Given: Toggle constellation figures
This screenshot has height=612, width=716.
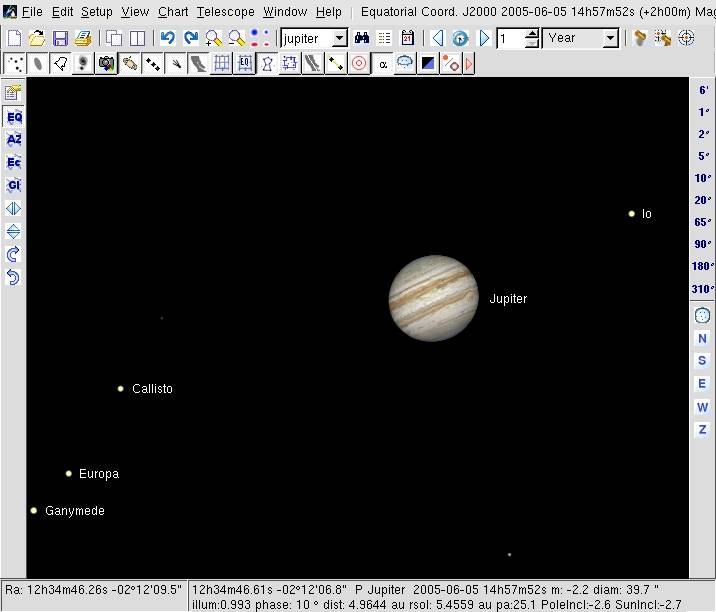Looking at the screenshot, I should 267,64.
